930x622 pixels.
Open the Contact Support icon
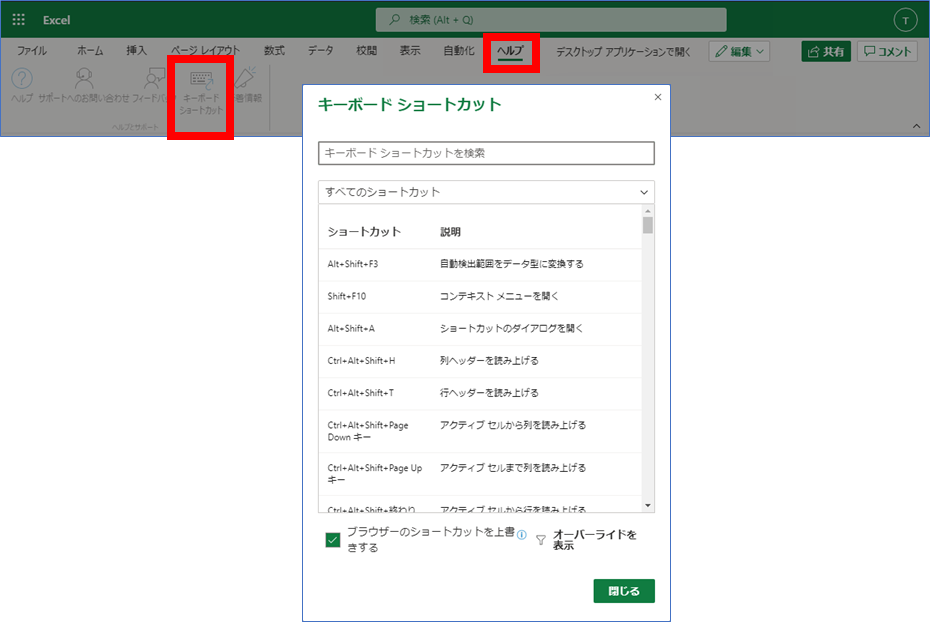84,79
